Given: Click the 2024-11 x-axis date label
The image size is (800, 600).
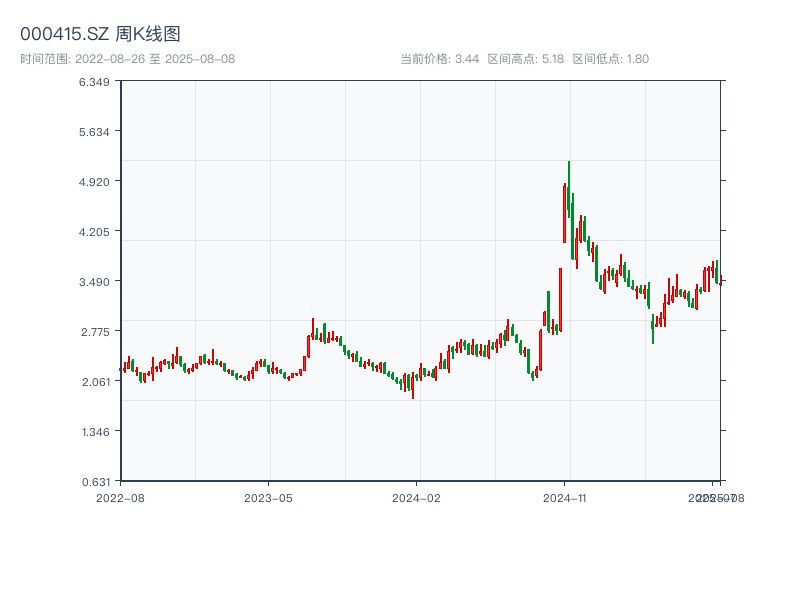Looking at the screenshot, I should pyautogui.click(x=565, y=497).
